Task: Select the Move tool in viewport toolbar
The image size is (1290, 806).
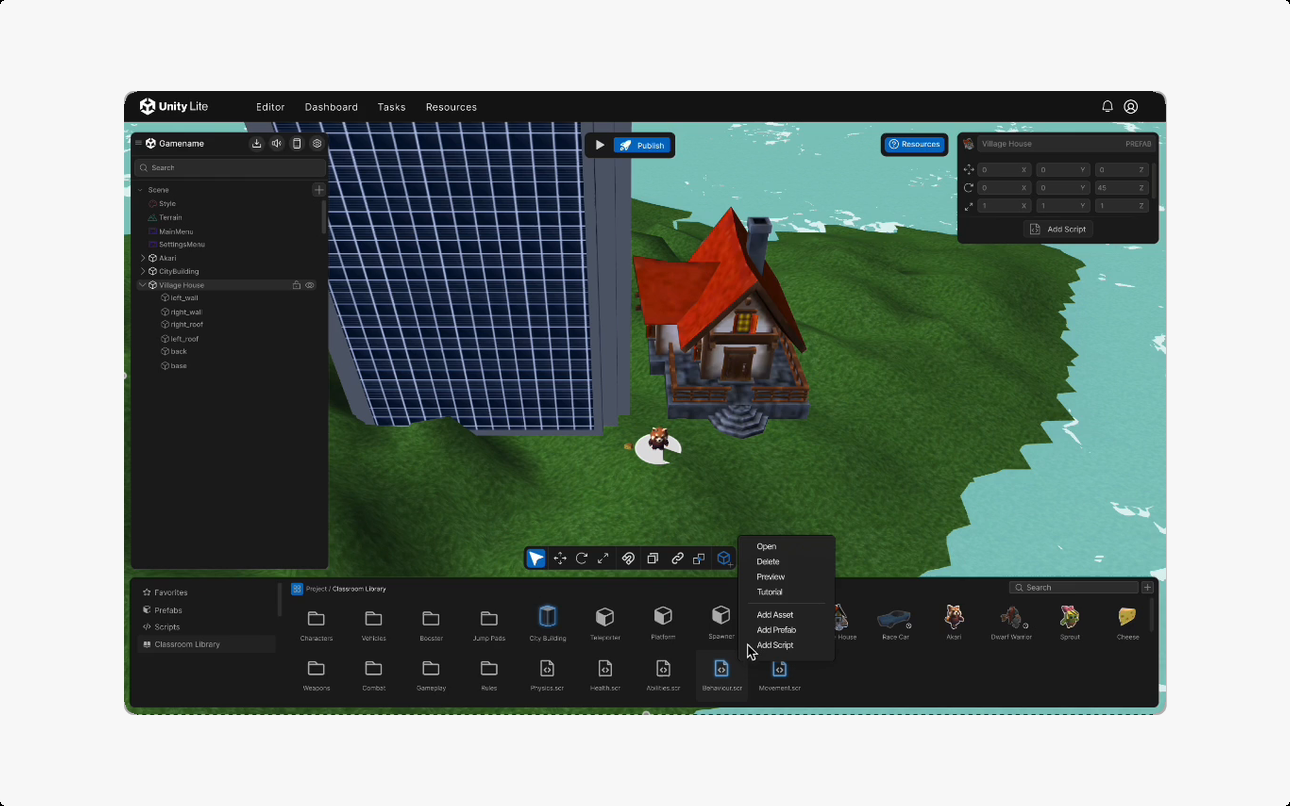Action: coord(560,559)
